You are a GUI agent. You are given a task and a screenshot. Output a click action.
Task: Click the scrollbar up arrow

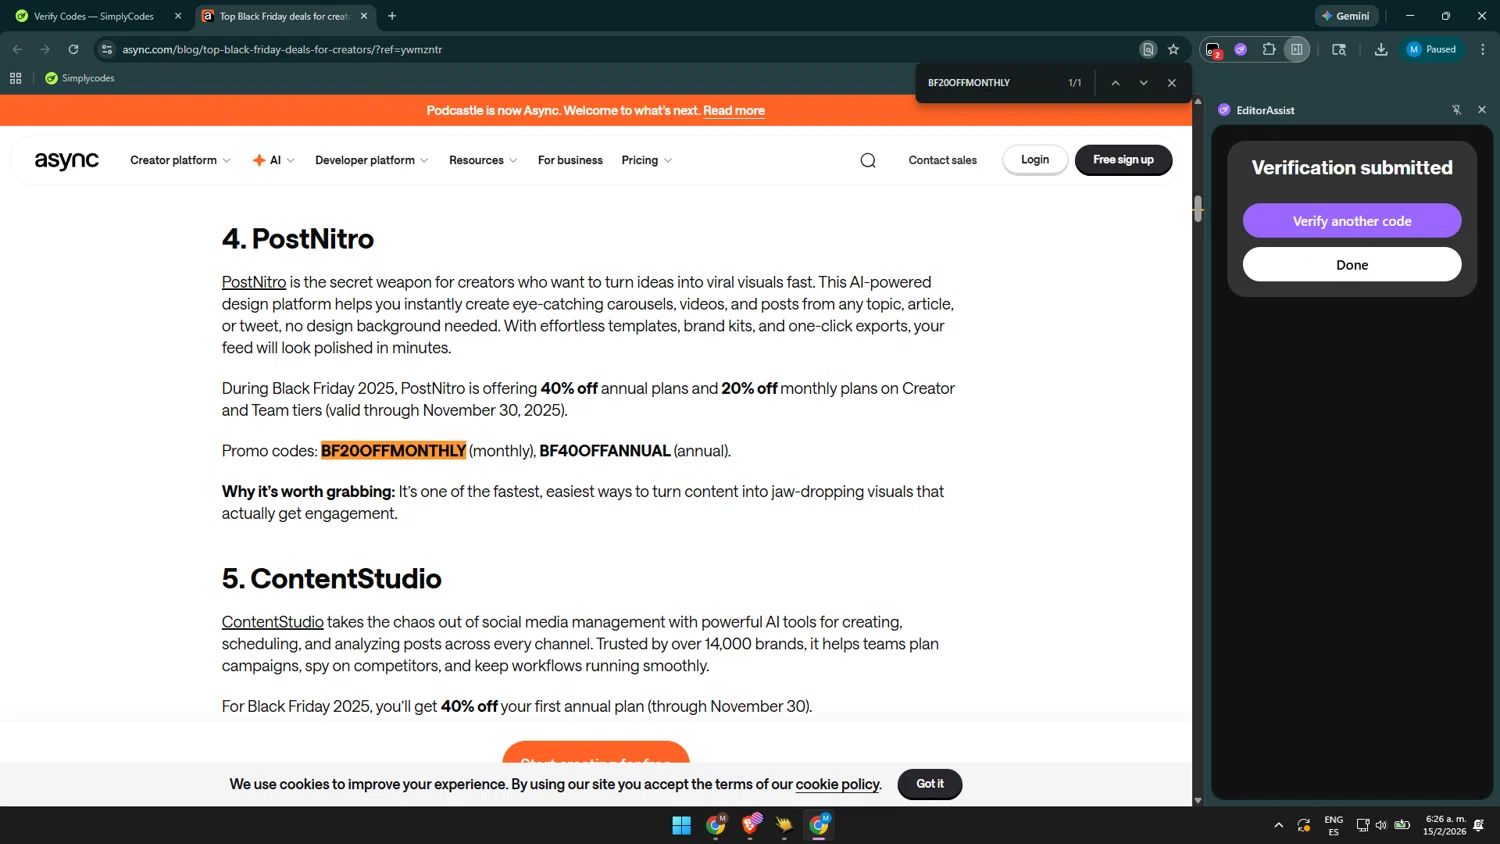pyautogui.click(x=1198, y=101)
